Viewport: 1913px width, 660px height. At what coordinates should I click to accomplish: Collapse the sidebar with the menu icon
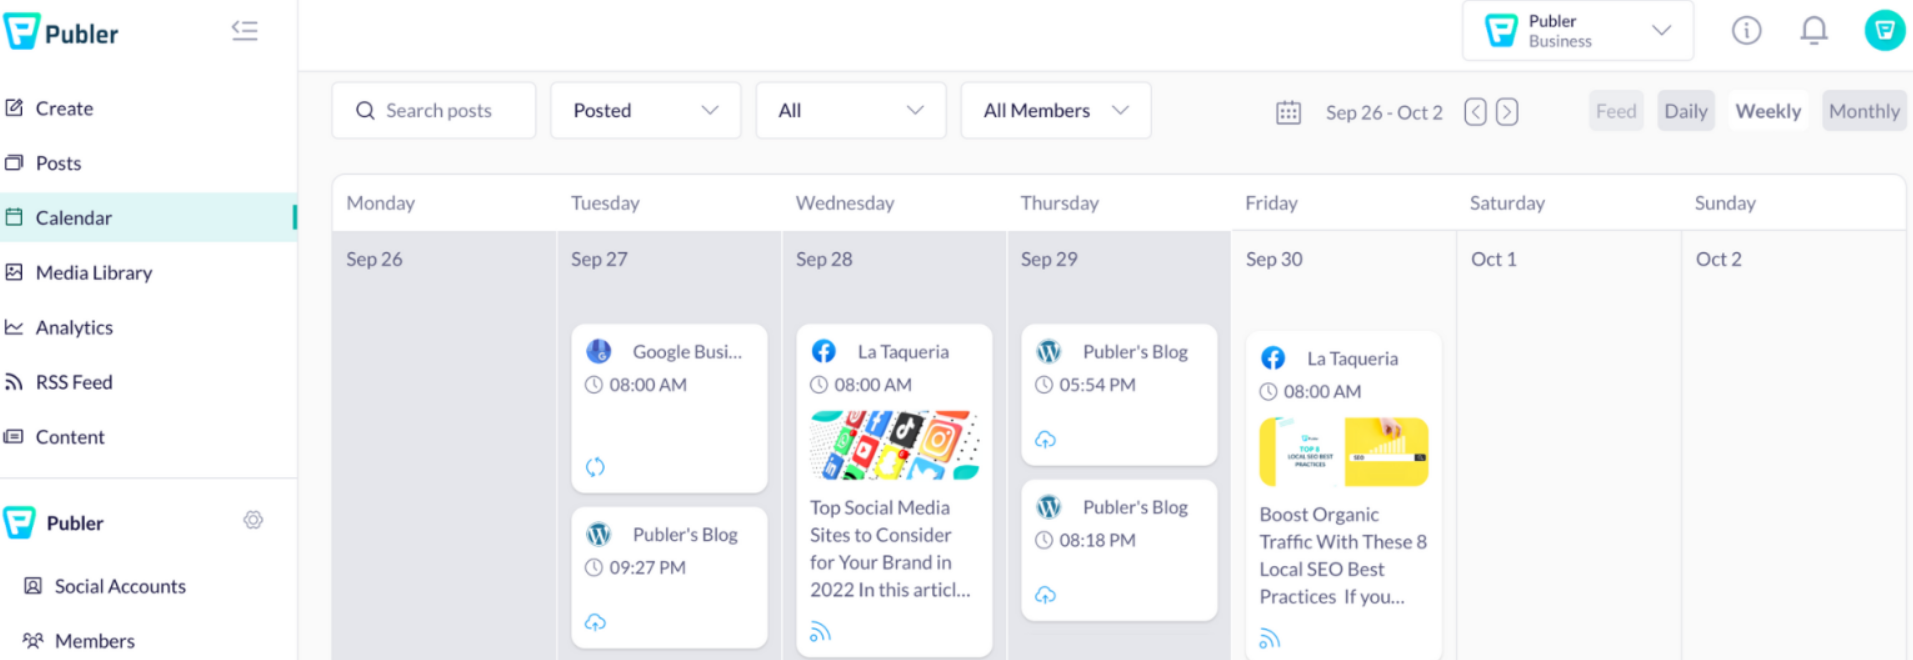click(x=245, y=31)
